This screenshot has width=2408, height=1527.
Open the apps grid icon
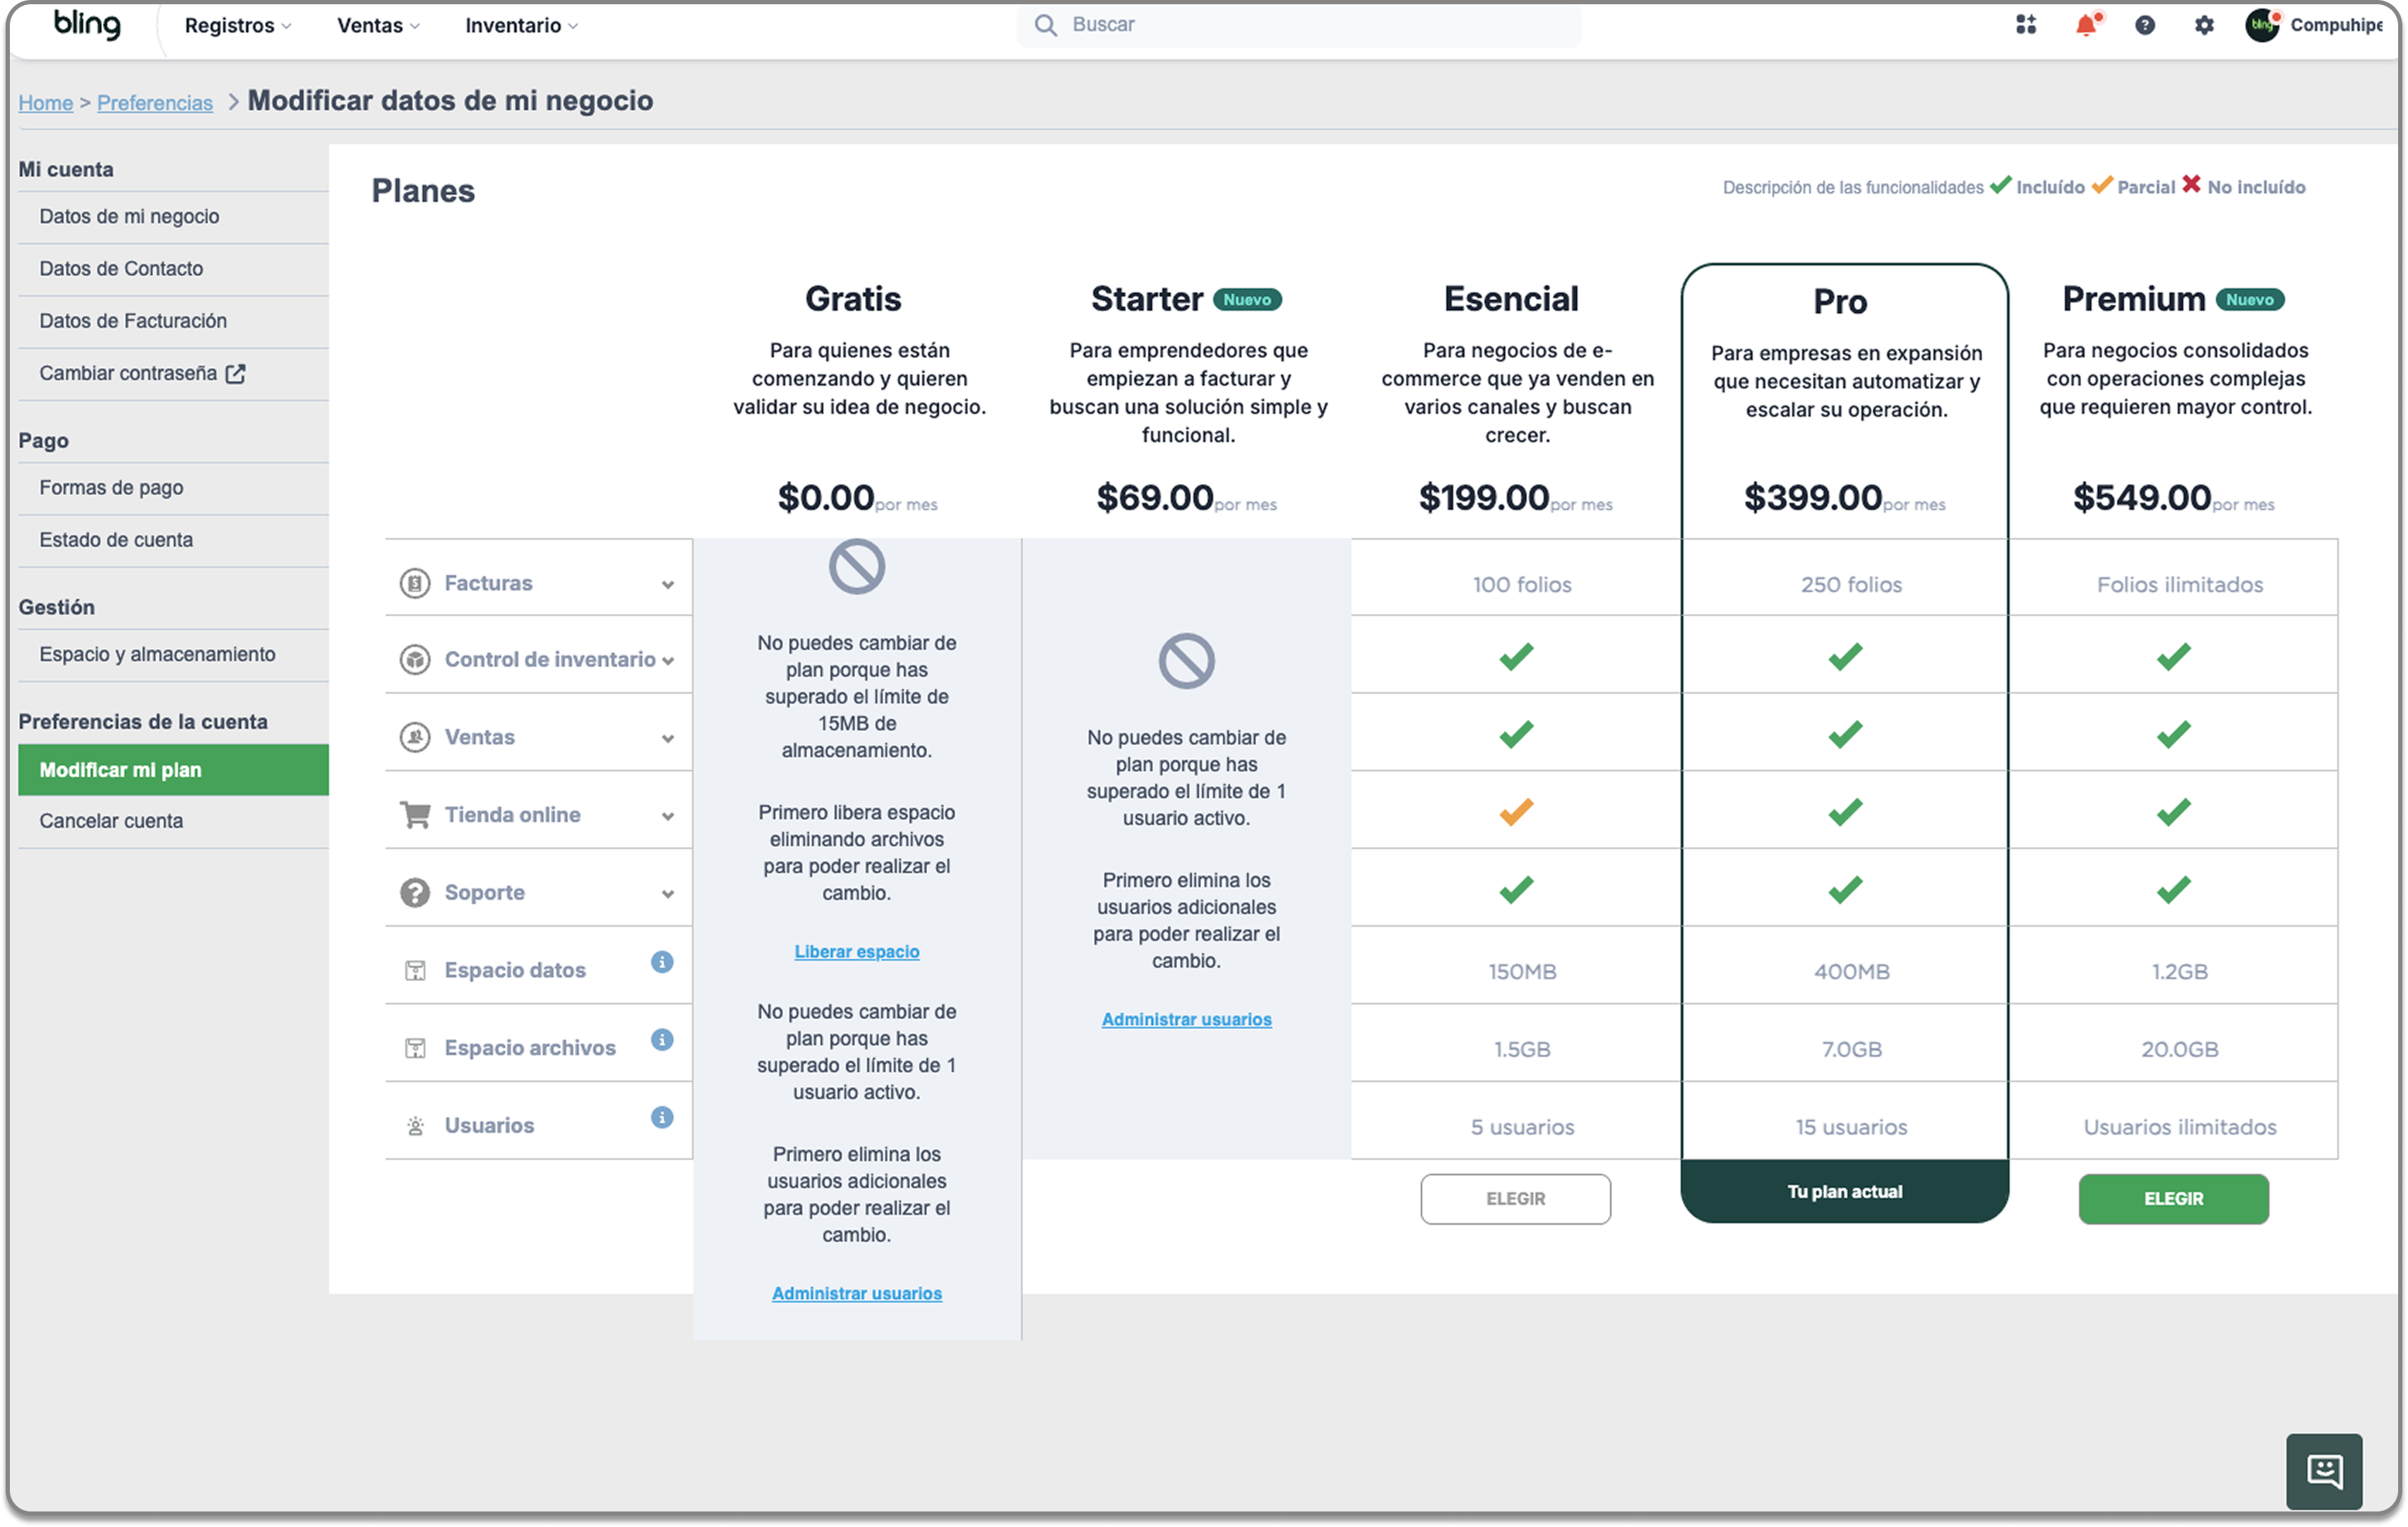[2026, 25]
